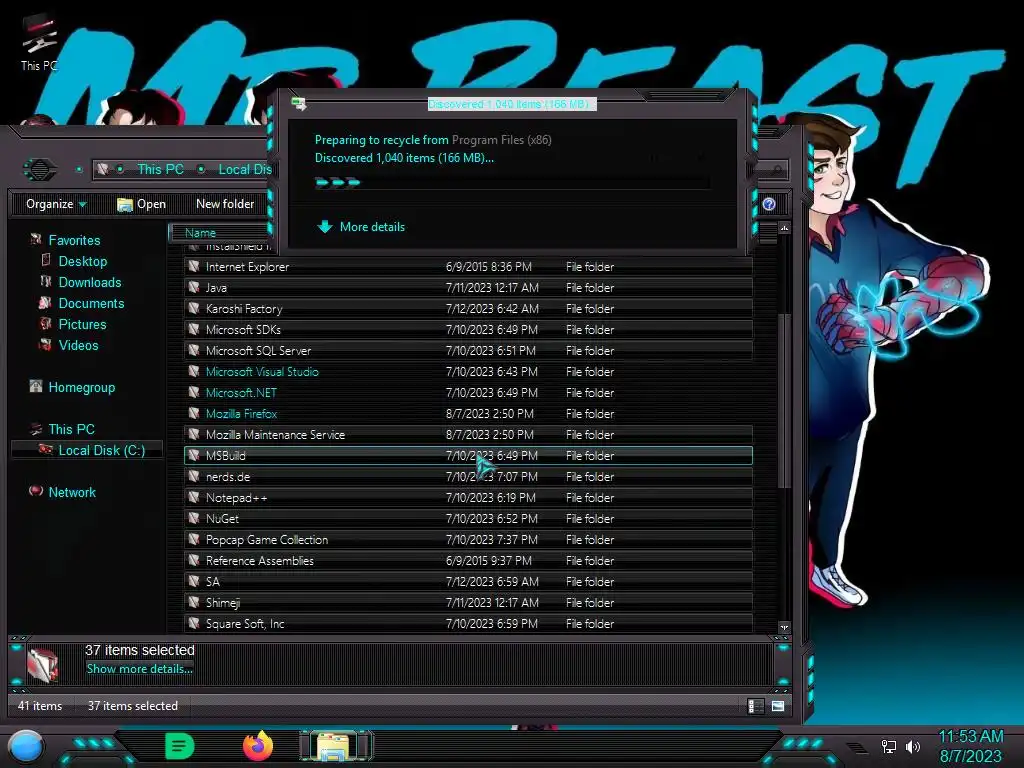Open This PC desktop shortcut icon
This screenshot has width=1024, height=768.
pos(39,43)
